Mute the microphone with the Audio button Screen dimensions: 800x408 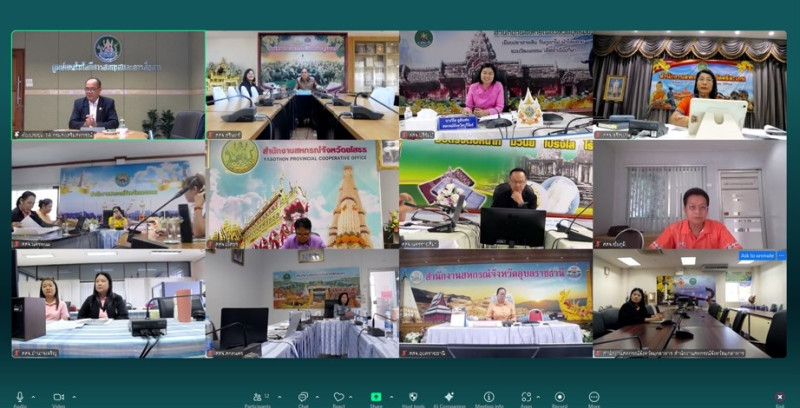click(20, 397)
